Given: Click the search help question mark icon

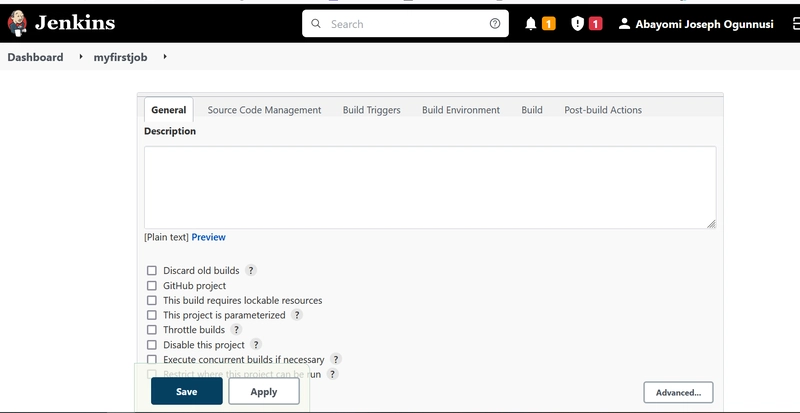Looking at the screenshot, I should pyautogui.click(x=495, y=24).
